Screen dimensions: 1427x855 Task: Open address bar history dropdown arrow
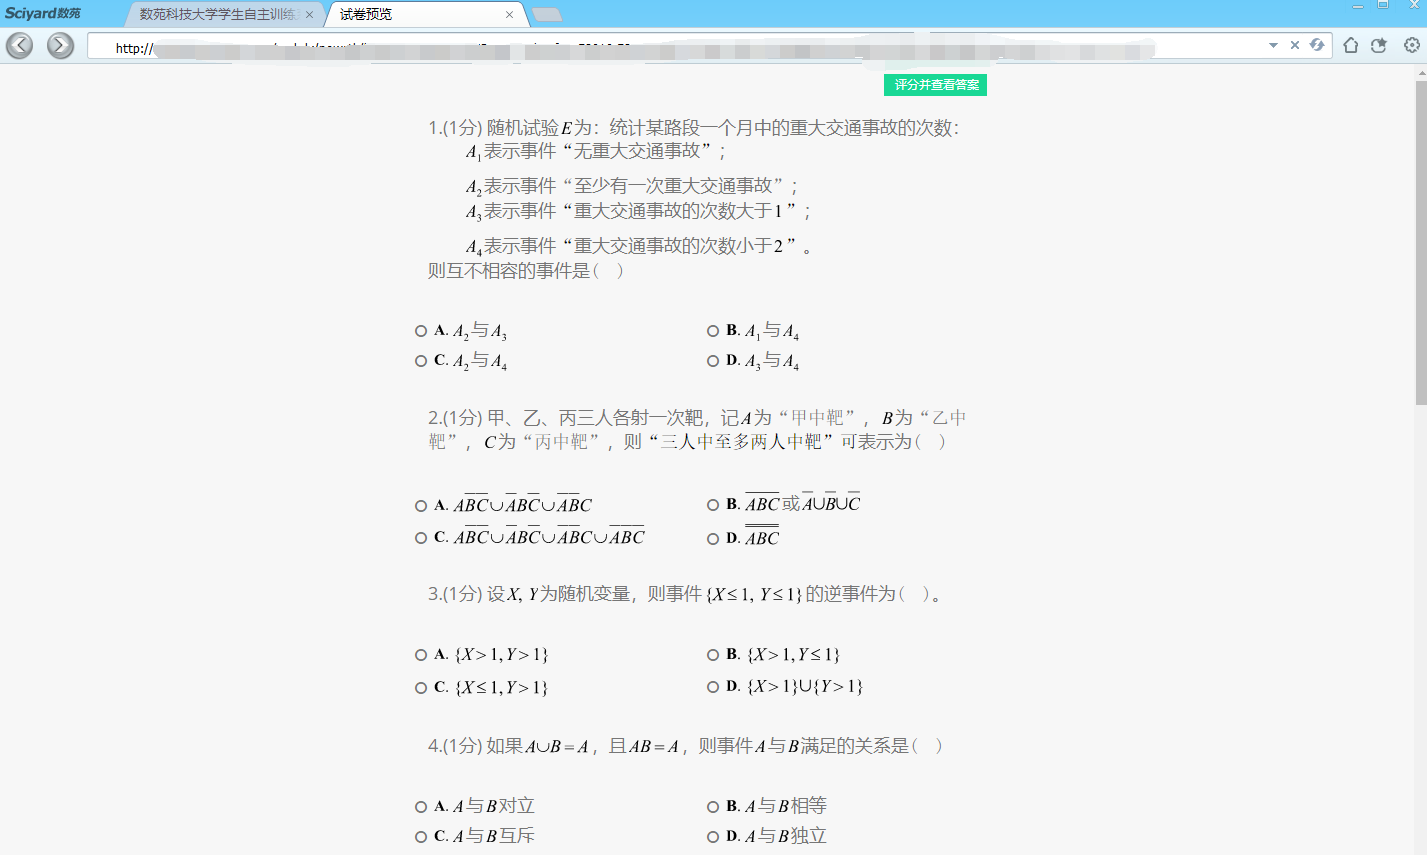(x=1273, y=45)
